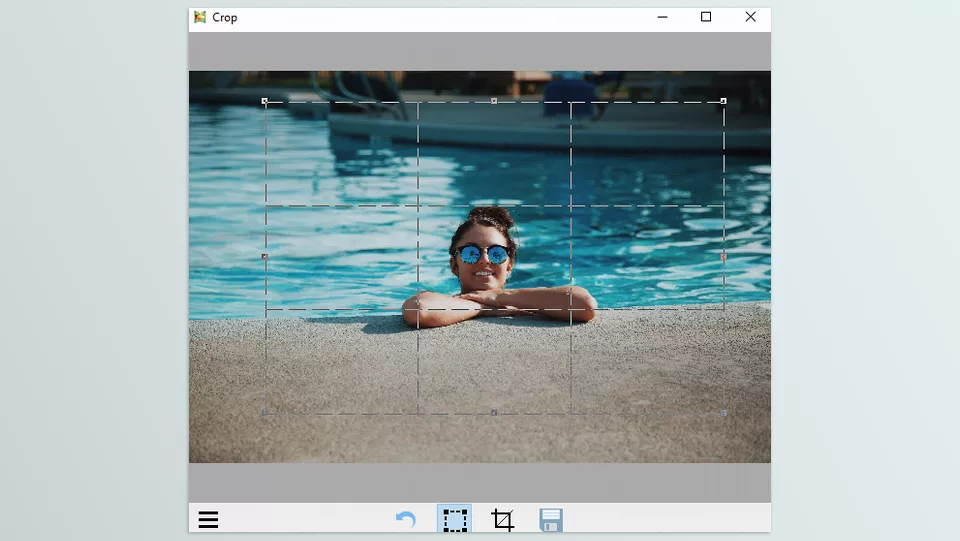Toggle the dashed selection rectangle tool

(x=454, y=520)
